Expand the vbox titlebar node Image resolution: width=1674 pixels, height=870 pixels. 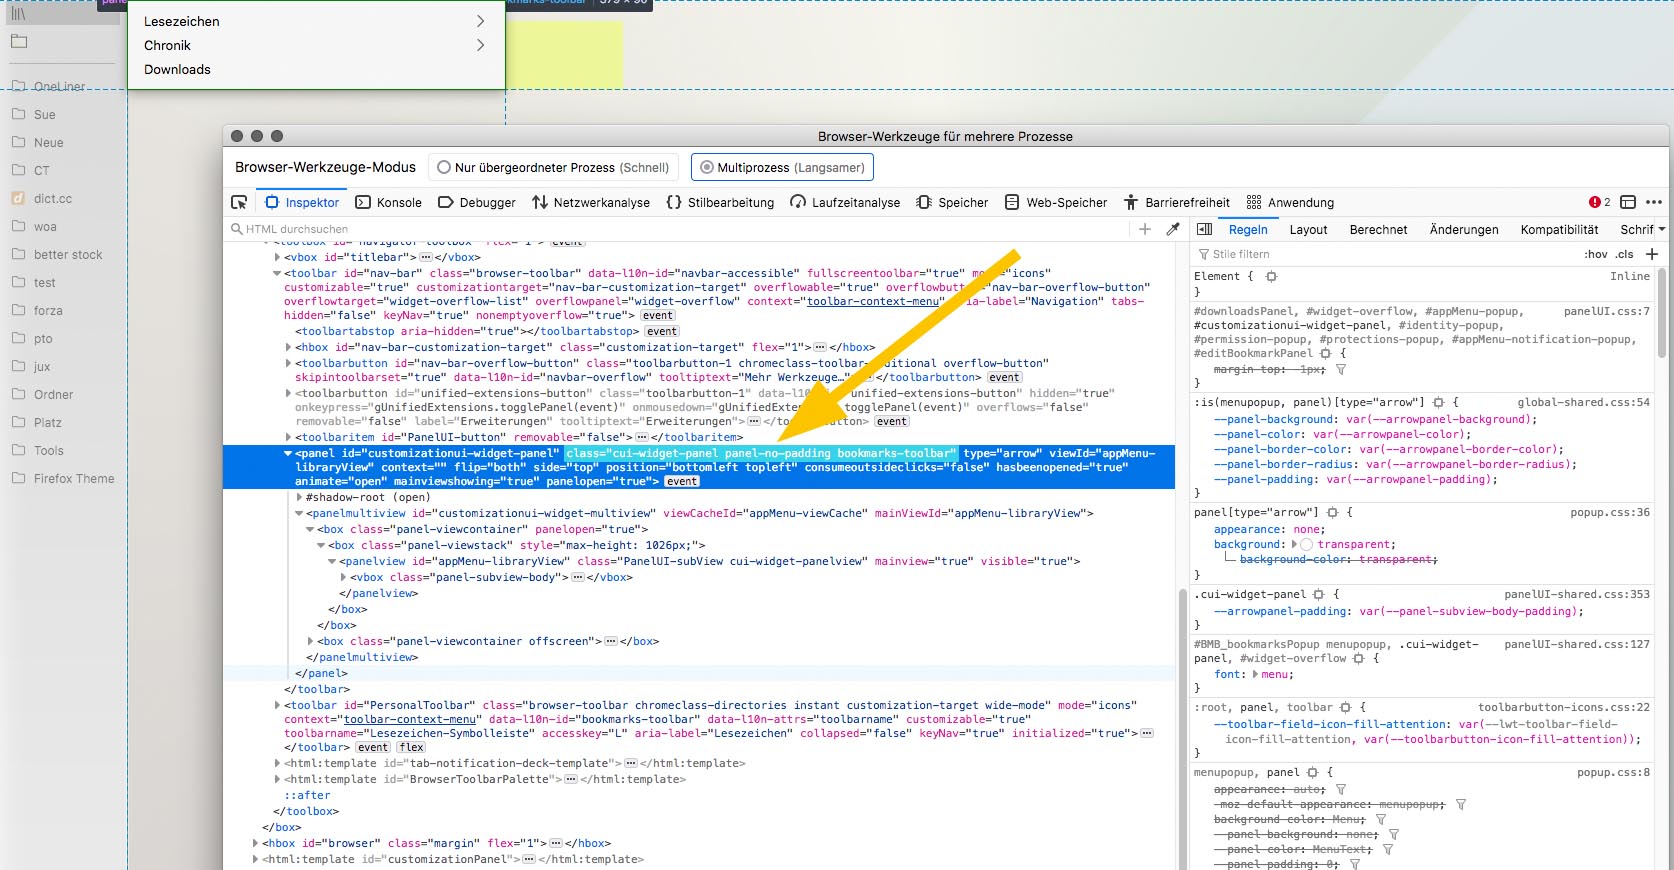(277, 257)
